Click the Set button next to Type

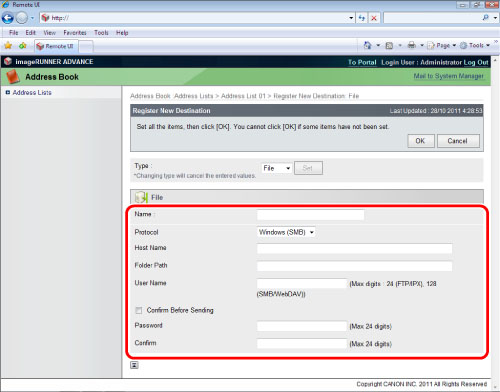click(x=308, y=168)
